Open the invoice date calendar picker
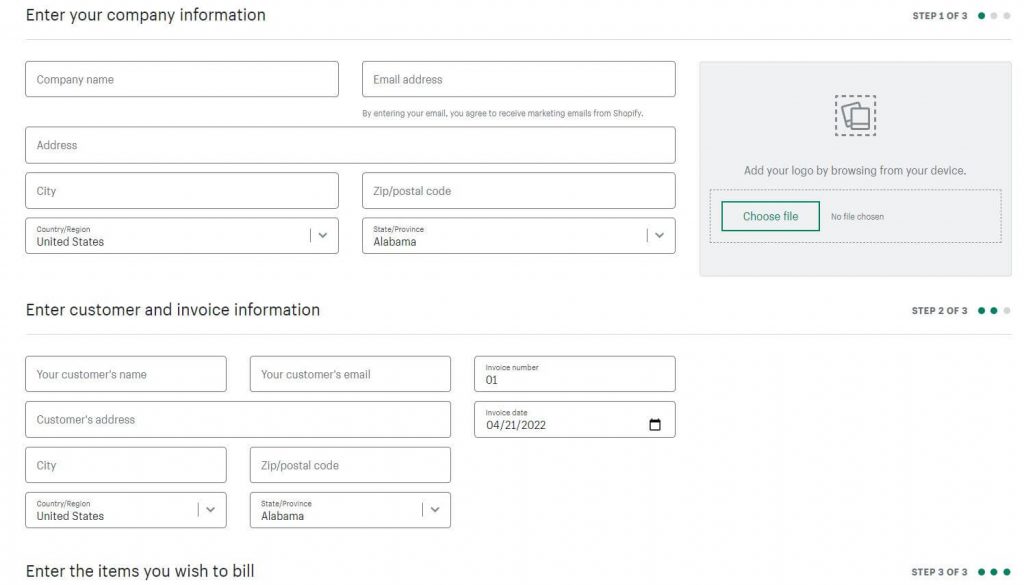1024x585 pixels. [655, 425]
